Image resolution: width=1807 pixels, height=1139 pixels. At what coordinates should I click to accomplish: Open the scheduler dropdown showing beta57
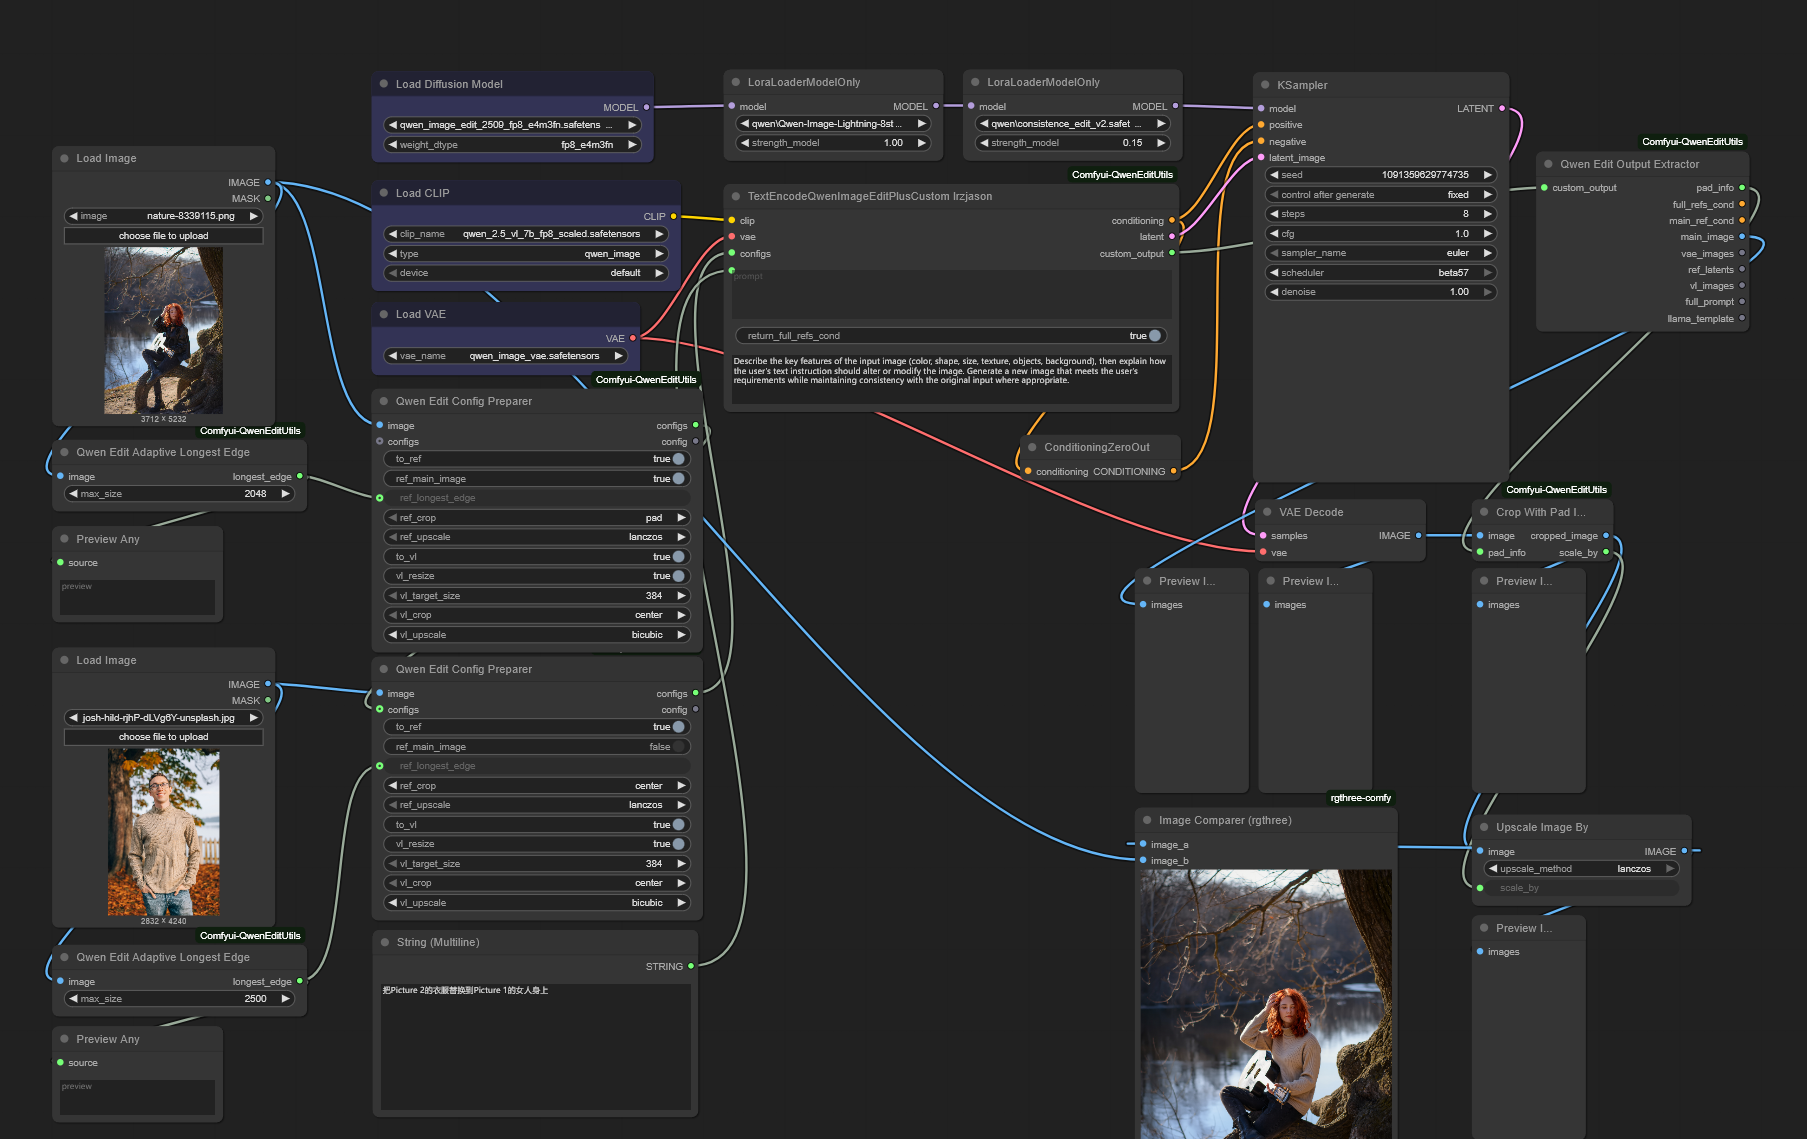point(1380,273)
